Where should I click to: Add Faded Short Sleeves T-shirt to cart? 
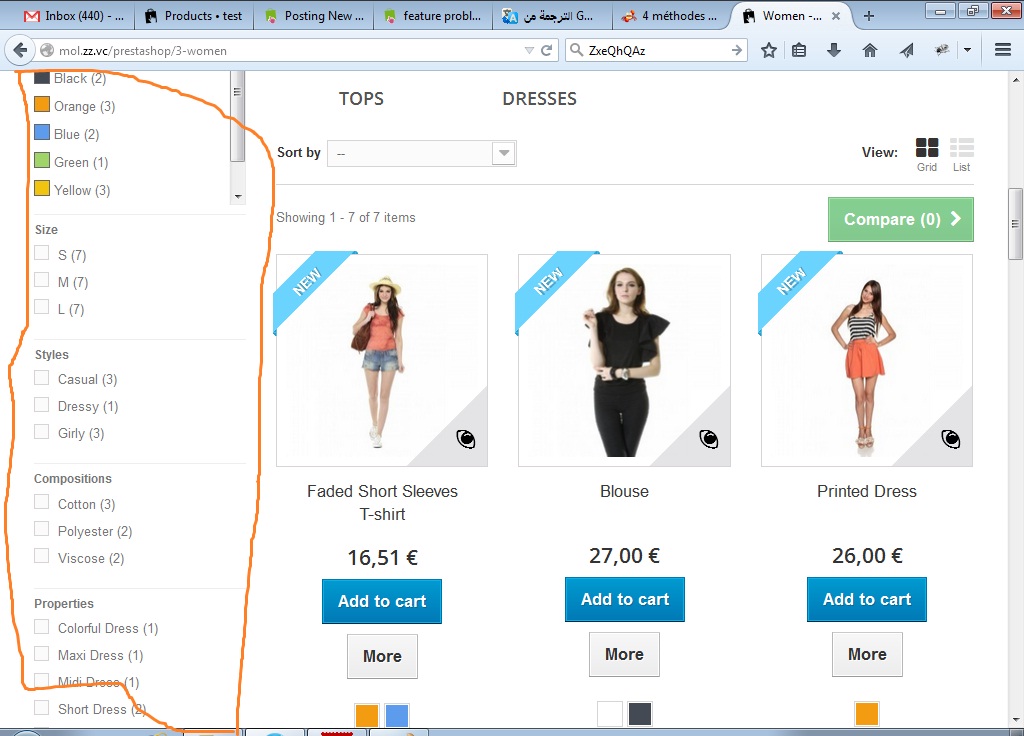382,601
